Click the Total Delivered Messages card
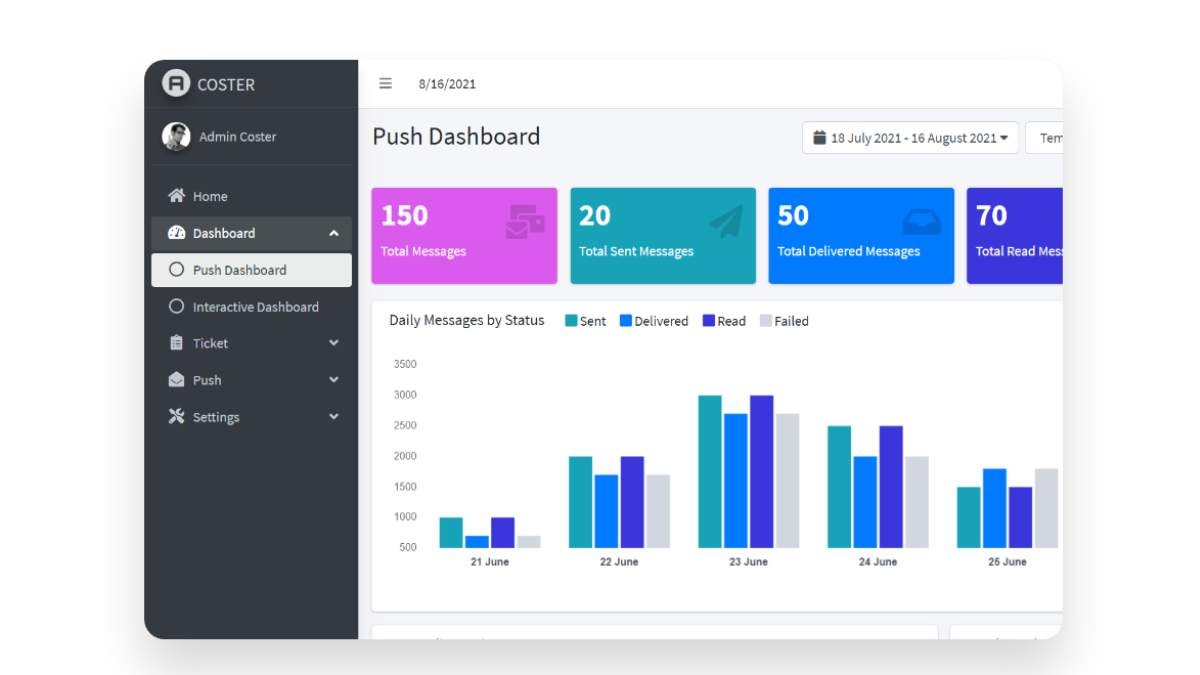This screenshot has height=675, width=1200. (x=861, y=236)
